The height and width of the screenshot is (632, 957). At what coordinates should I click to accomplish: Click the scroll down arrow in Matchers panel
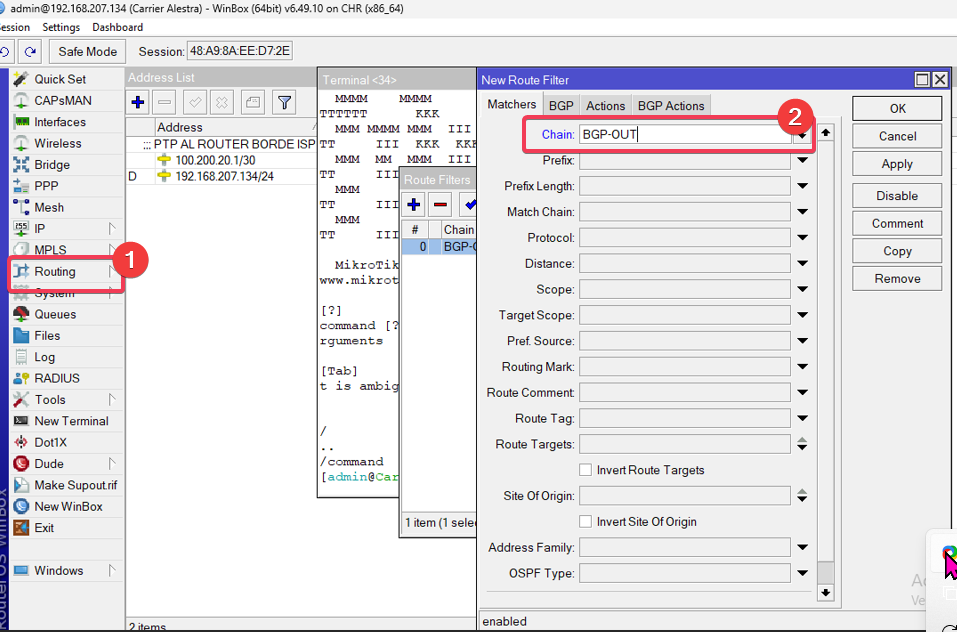pyautogui.click(x=825, y=592)
